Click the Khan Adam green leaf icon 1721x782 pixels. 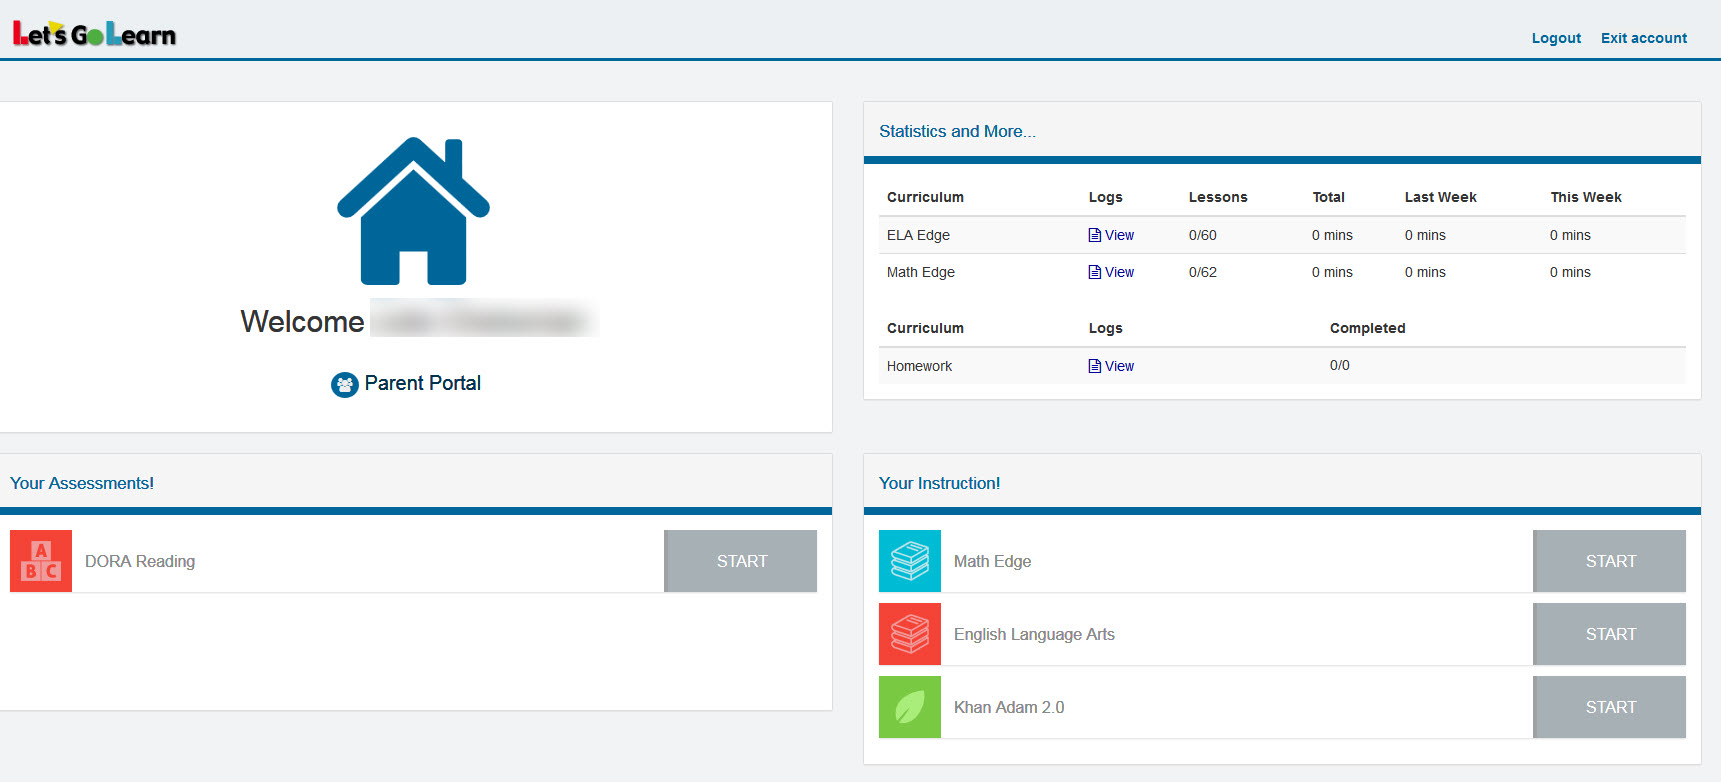[910, 707]
